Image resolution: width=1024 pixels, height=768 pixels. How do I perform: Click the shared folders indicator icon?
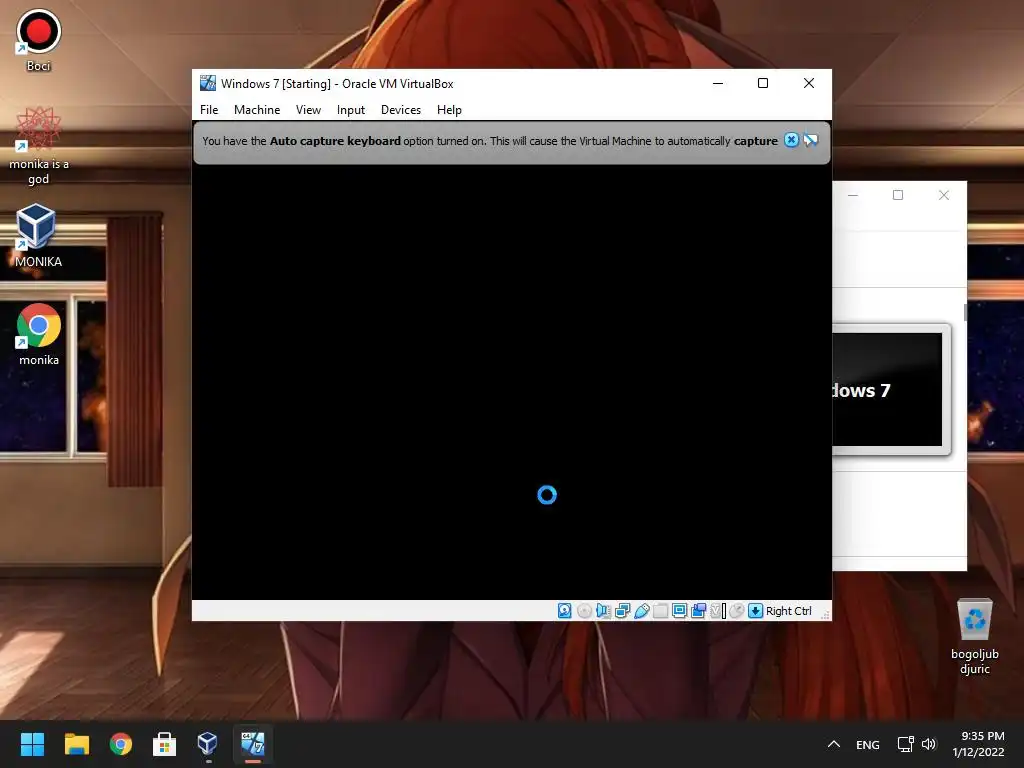click(x=660, y=611)
